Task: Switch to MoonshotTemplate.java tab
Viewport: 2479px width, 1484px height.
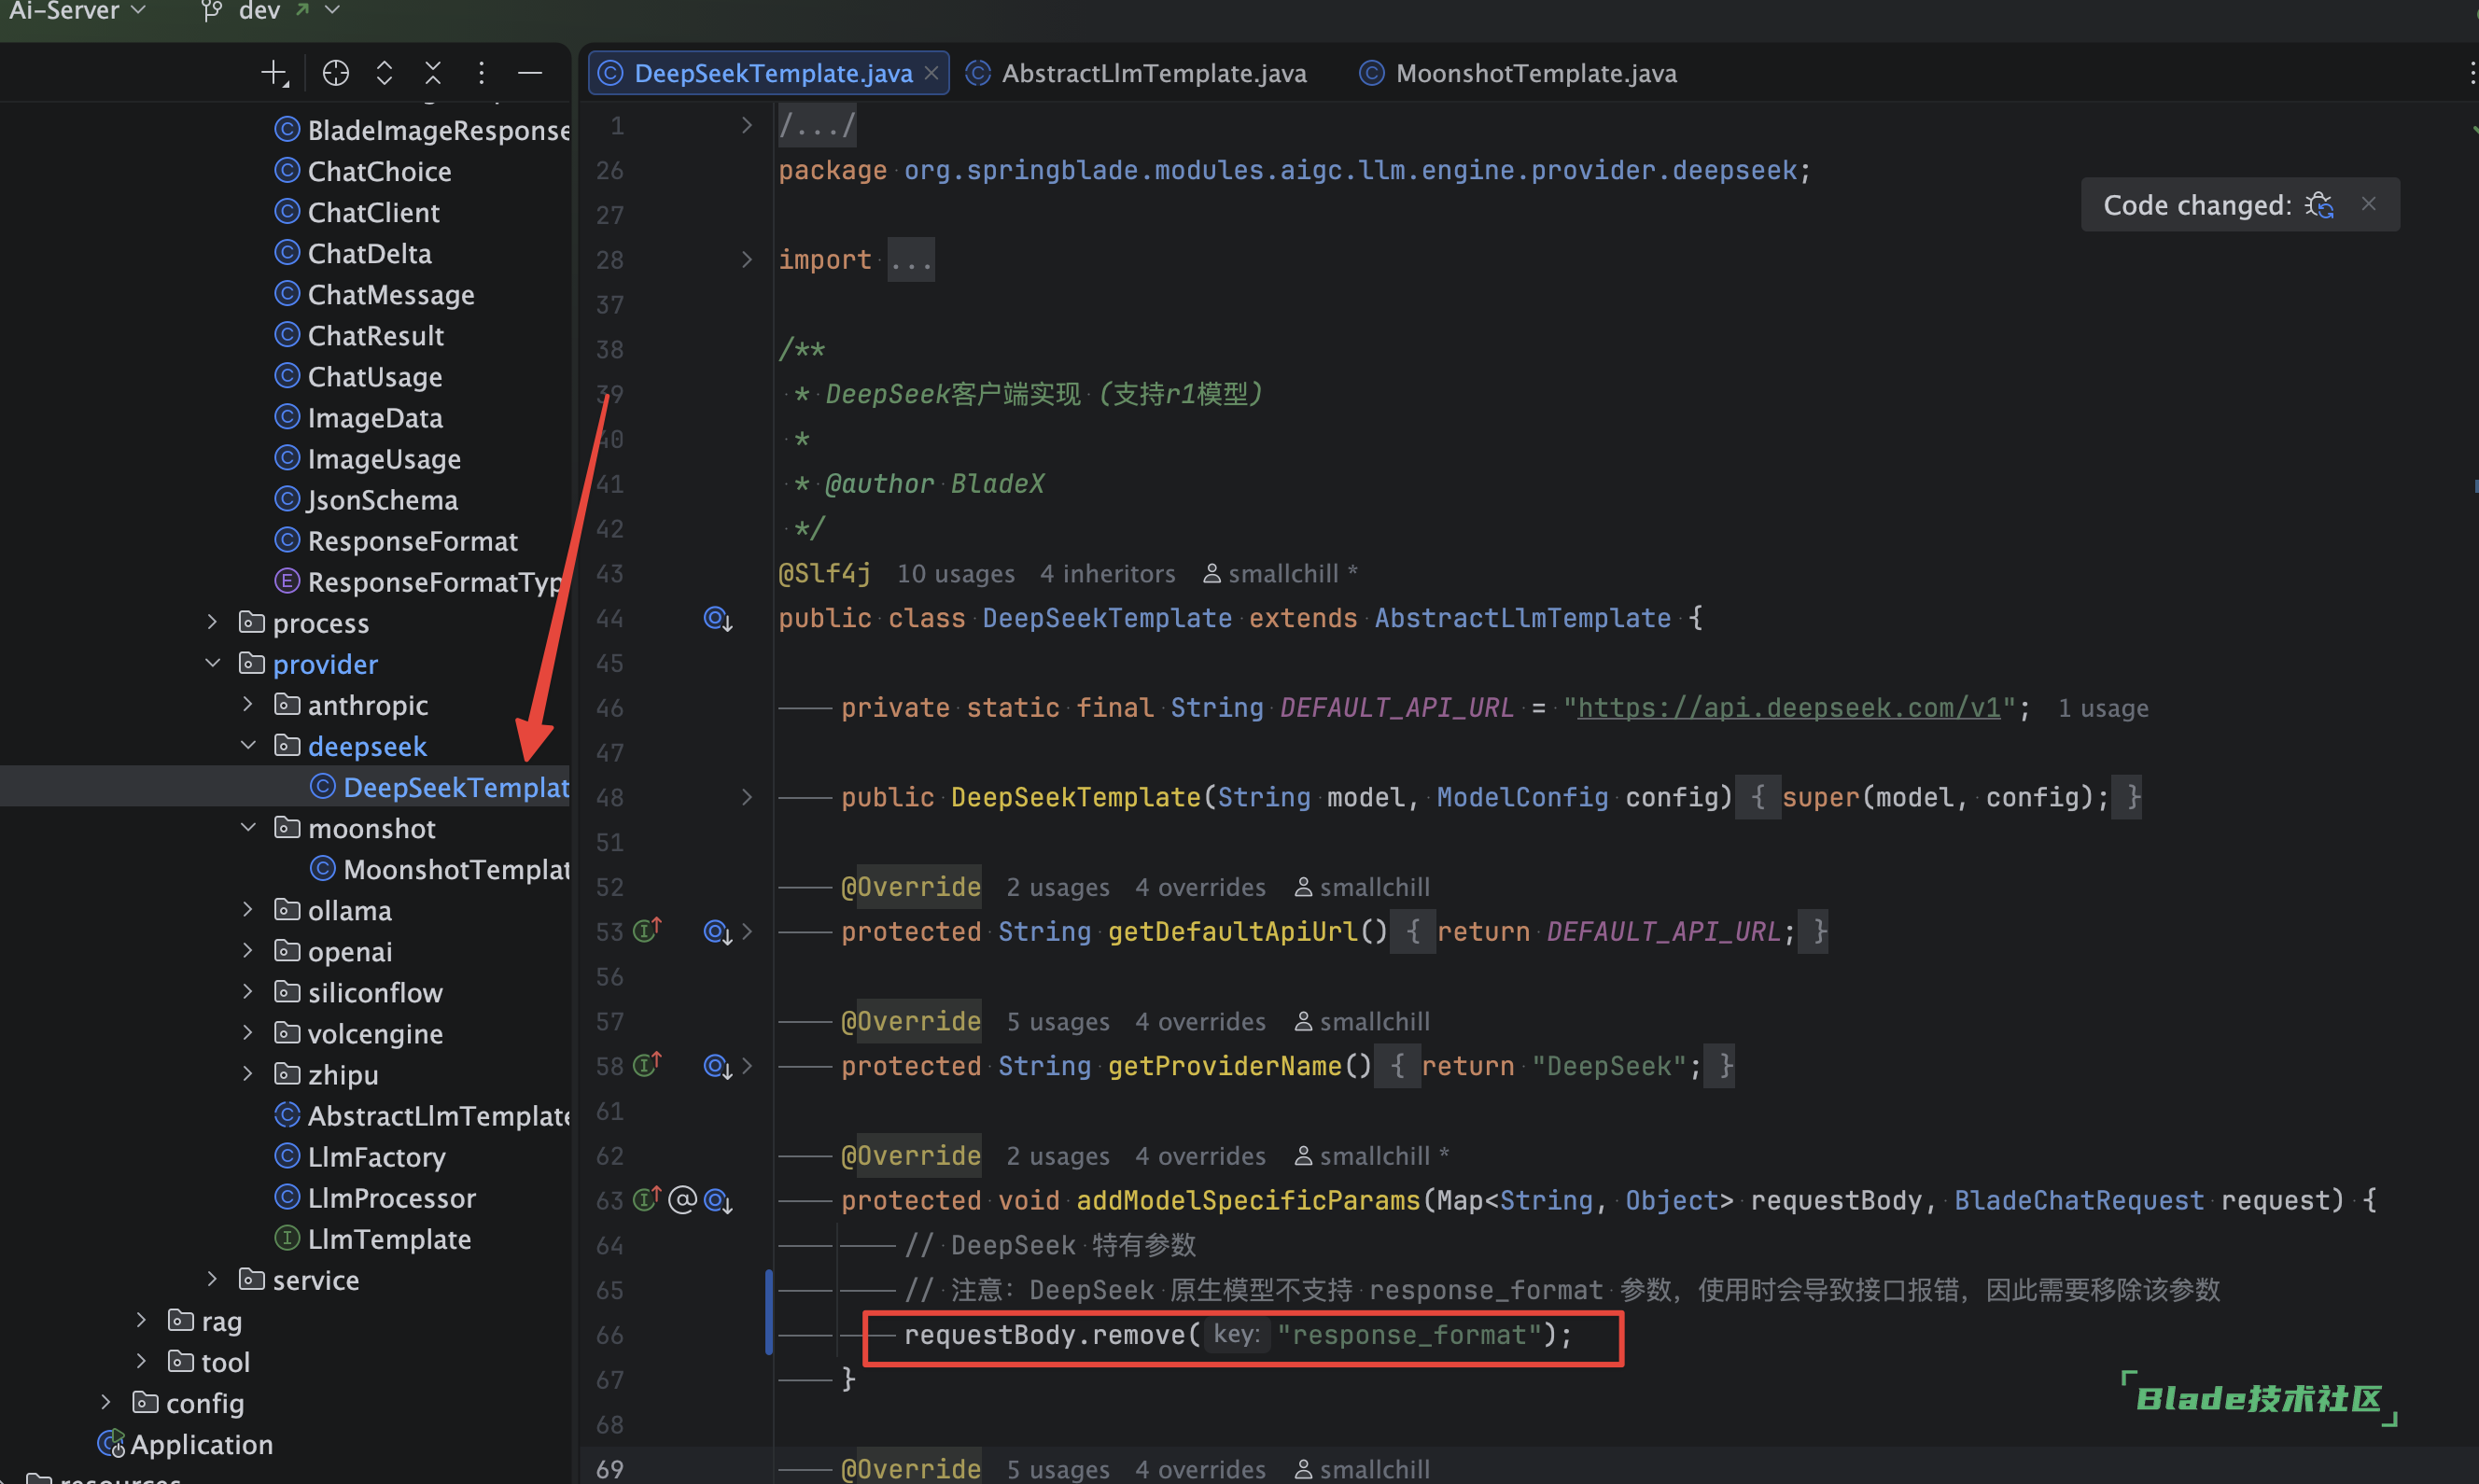Action: click(1535, 73)
